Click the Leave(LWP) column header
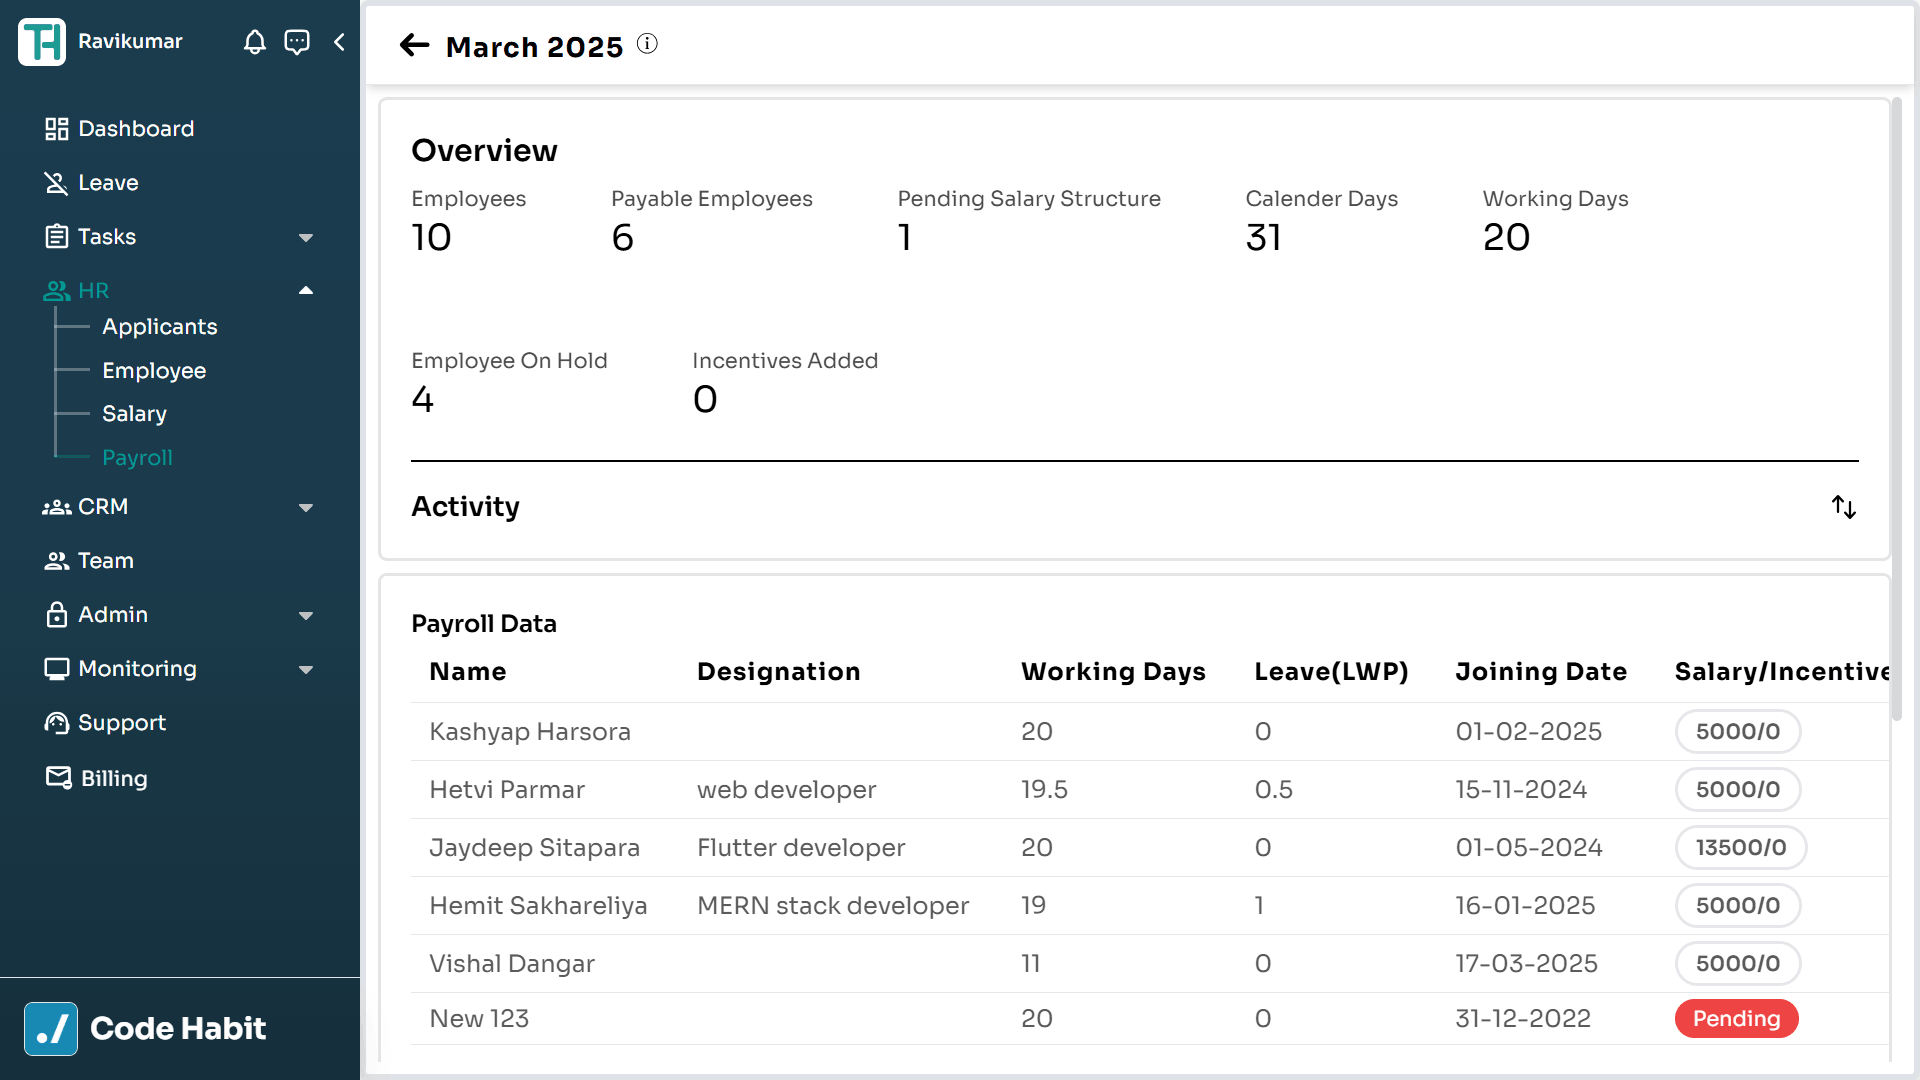 point(1331,672)
